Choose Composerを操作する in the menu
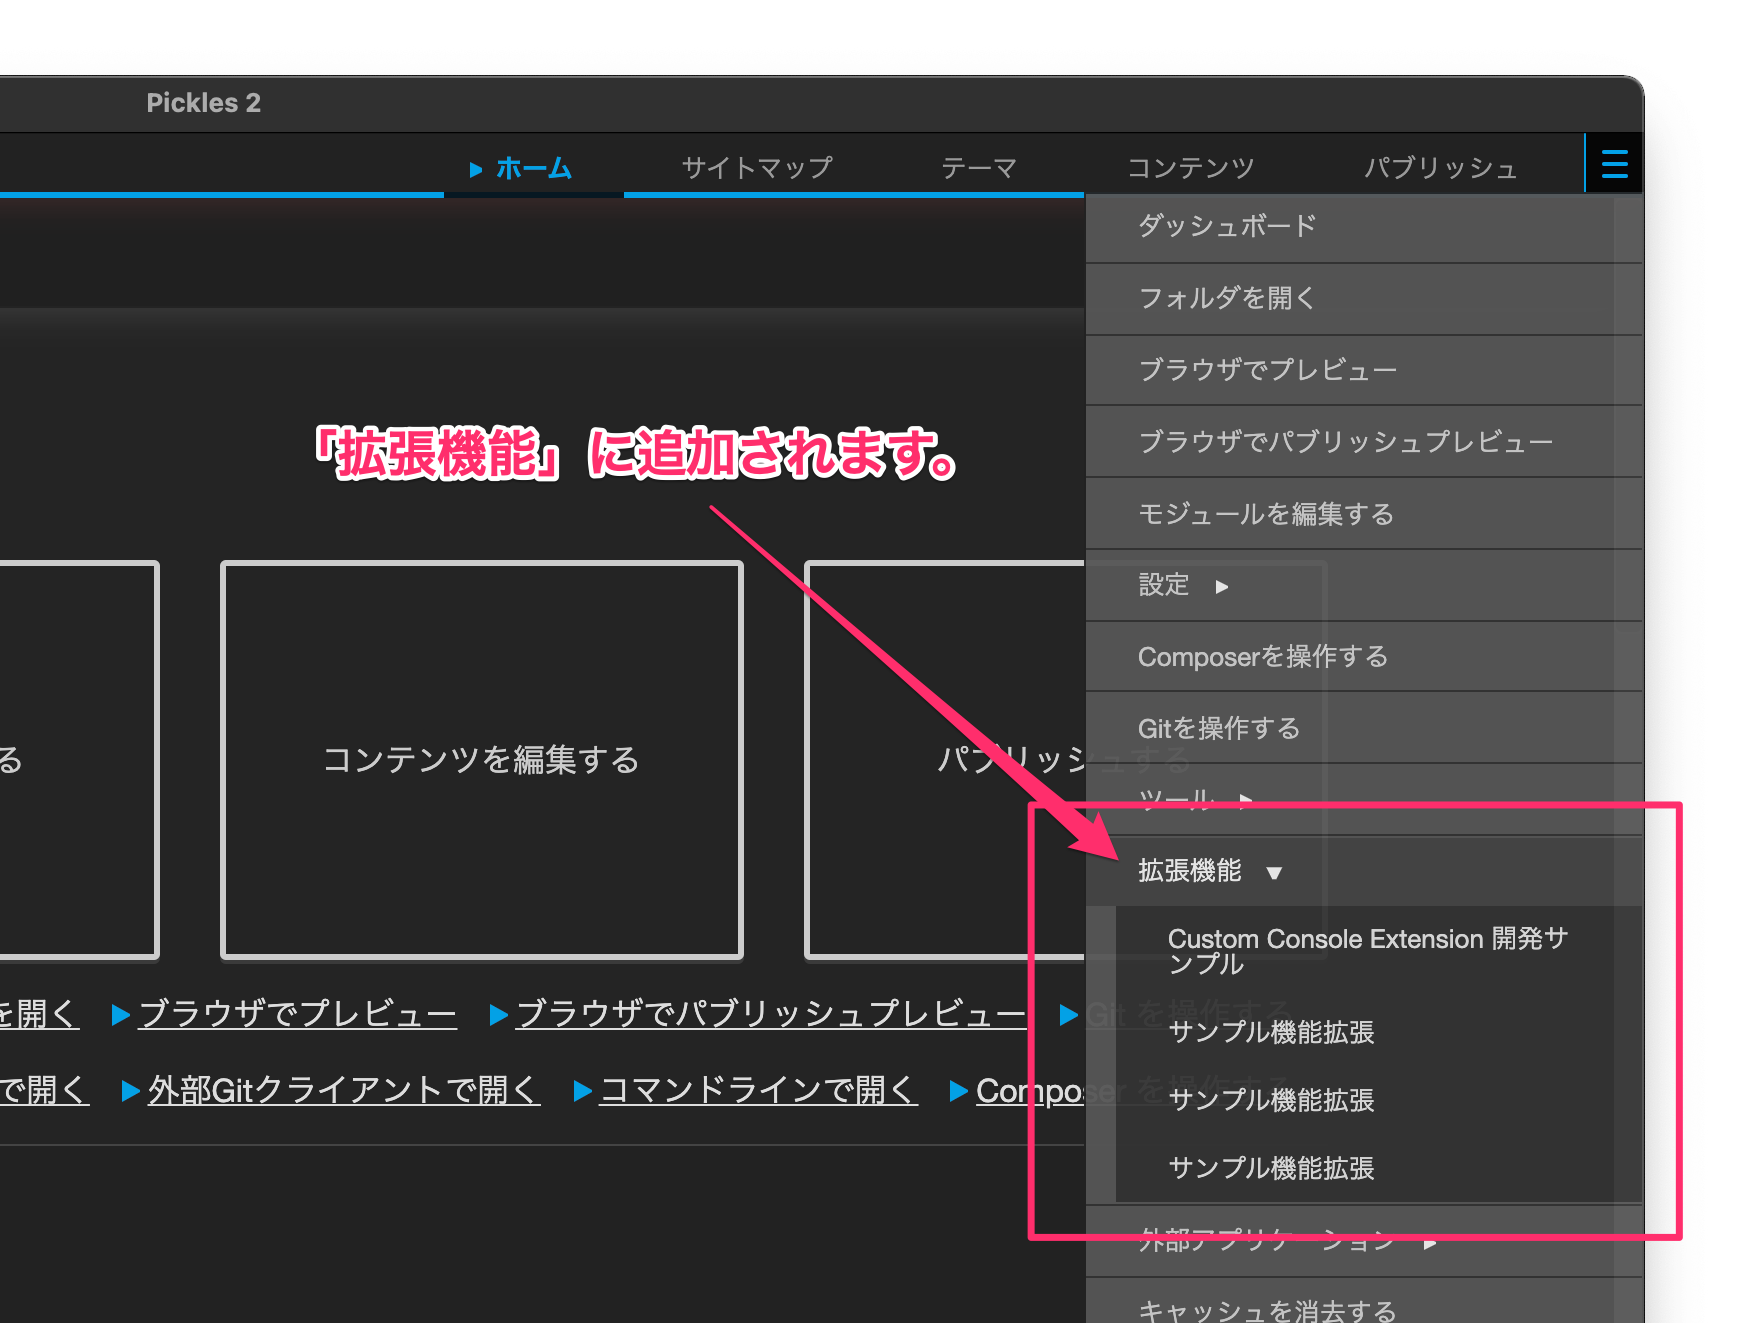This screenshot has height=1323, width=1756. (x=1263, y=656)
